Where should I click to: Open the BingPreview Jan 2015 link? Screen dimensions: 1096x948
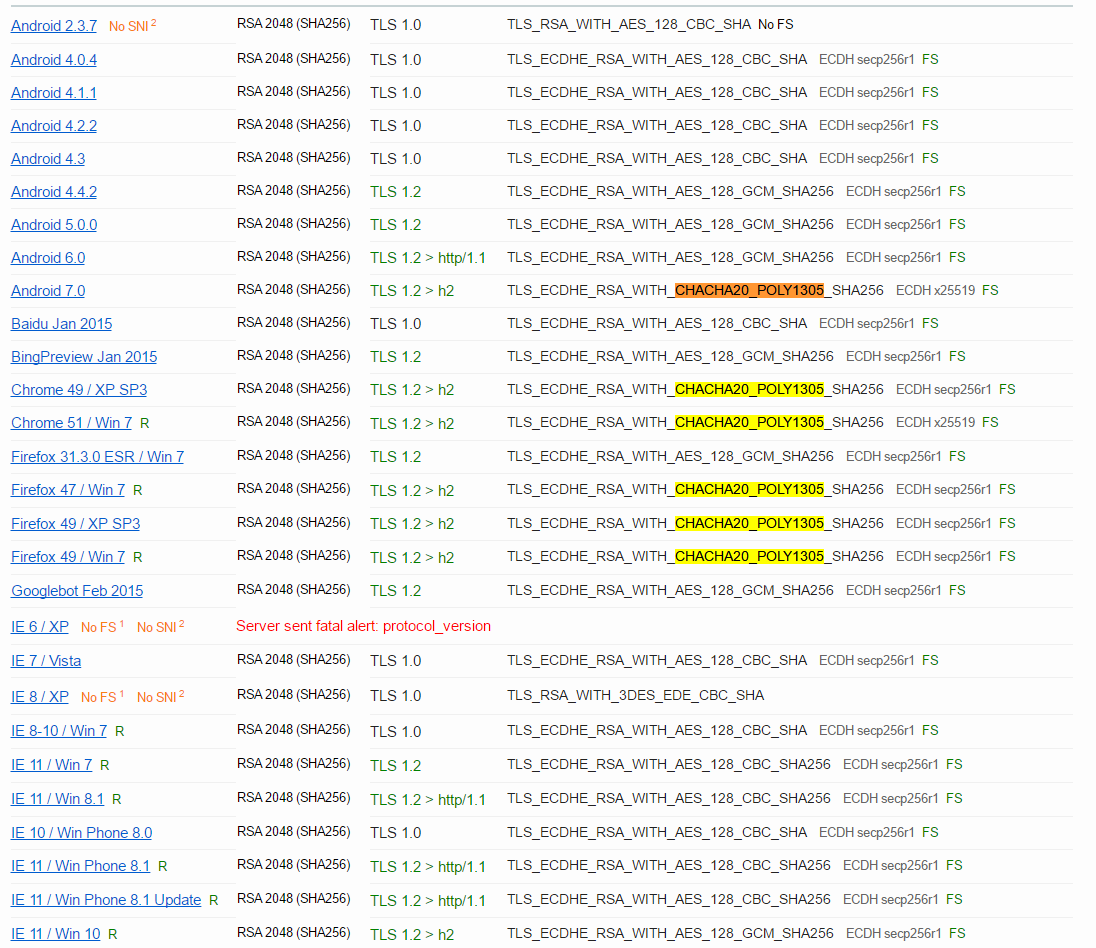[x=84, y=357]
